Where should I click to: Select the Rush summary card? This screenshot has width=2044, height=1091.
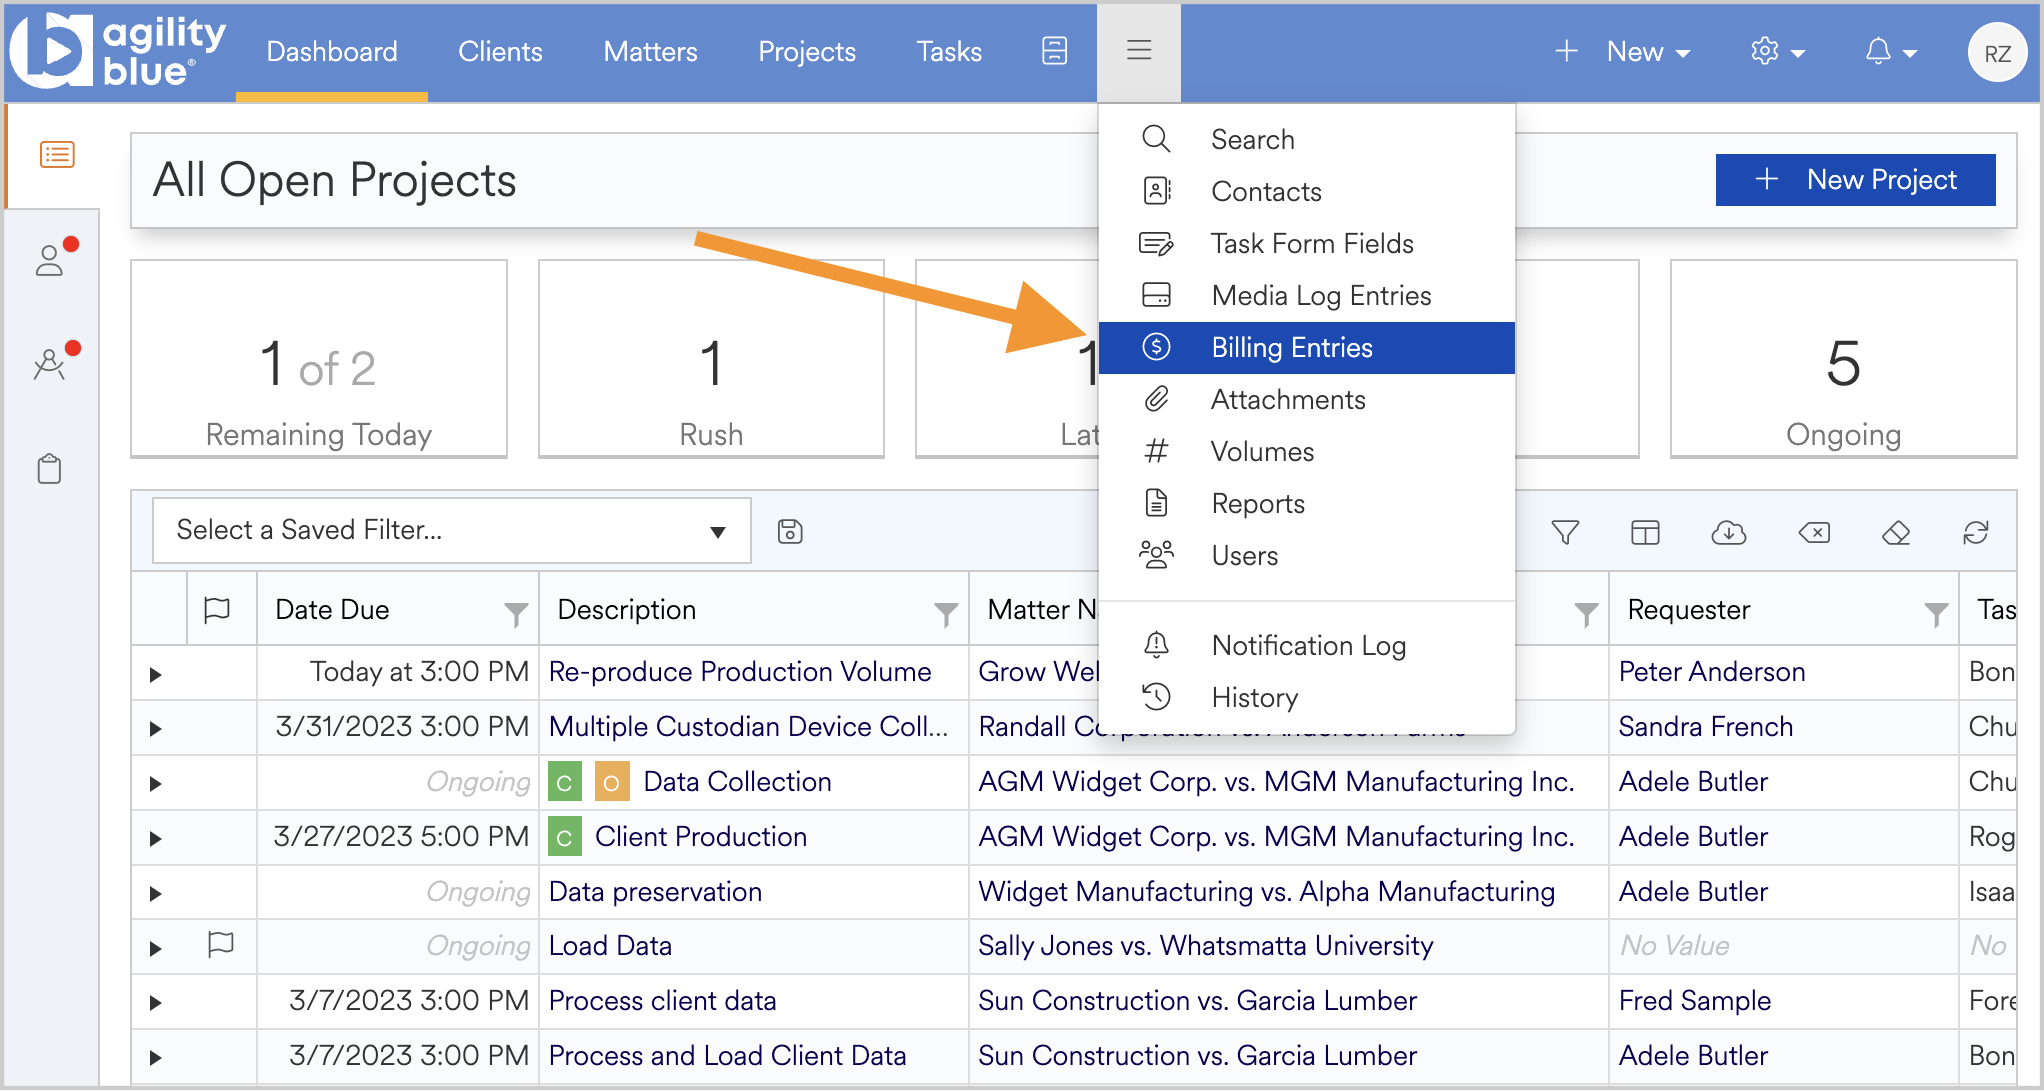(711, 359)
